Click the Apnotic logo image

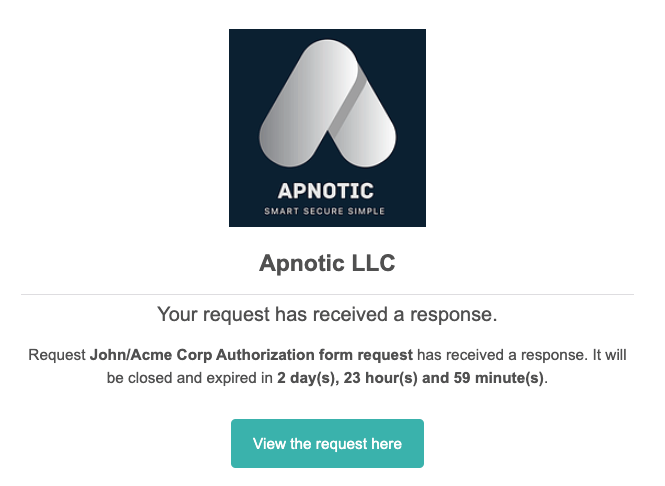point(327,127)
